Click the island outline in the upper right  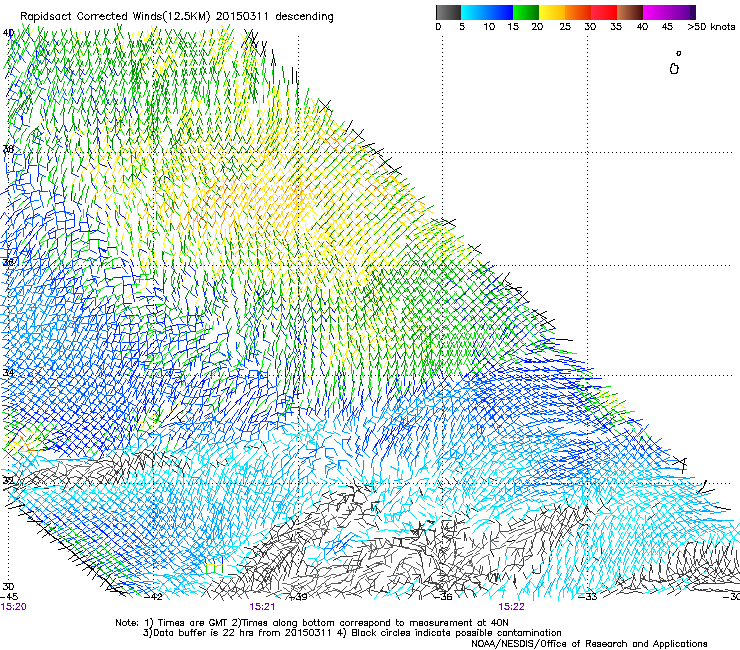(x=674, y=68)
